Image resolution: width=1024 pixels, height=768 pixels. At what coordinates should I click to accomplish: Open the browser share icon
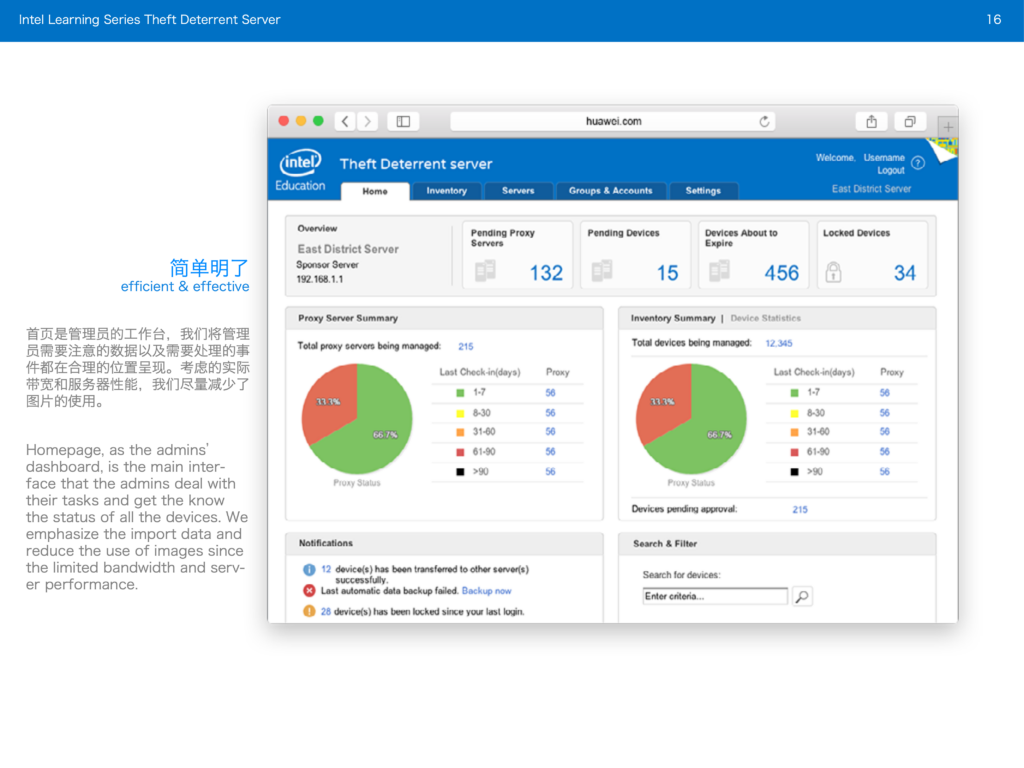click(x=871, y=121)
